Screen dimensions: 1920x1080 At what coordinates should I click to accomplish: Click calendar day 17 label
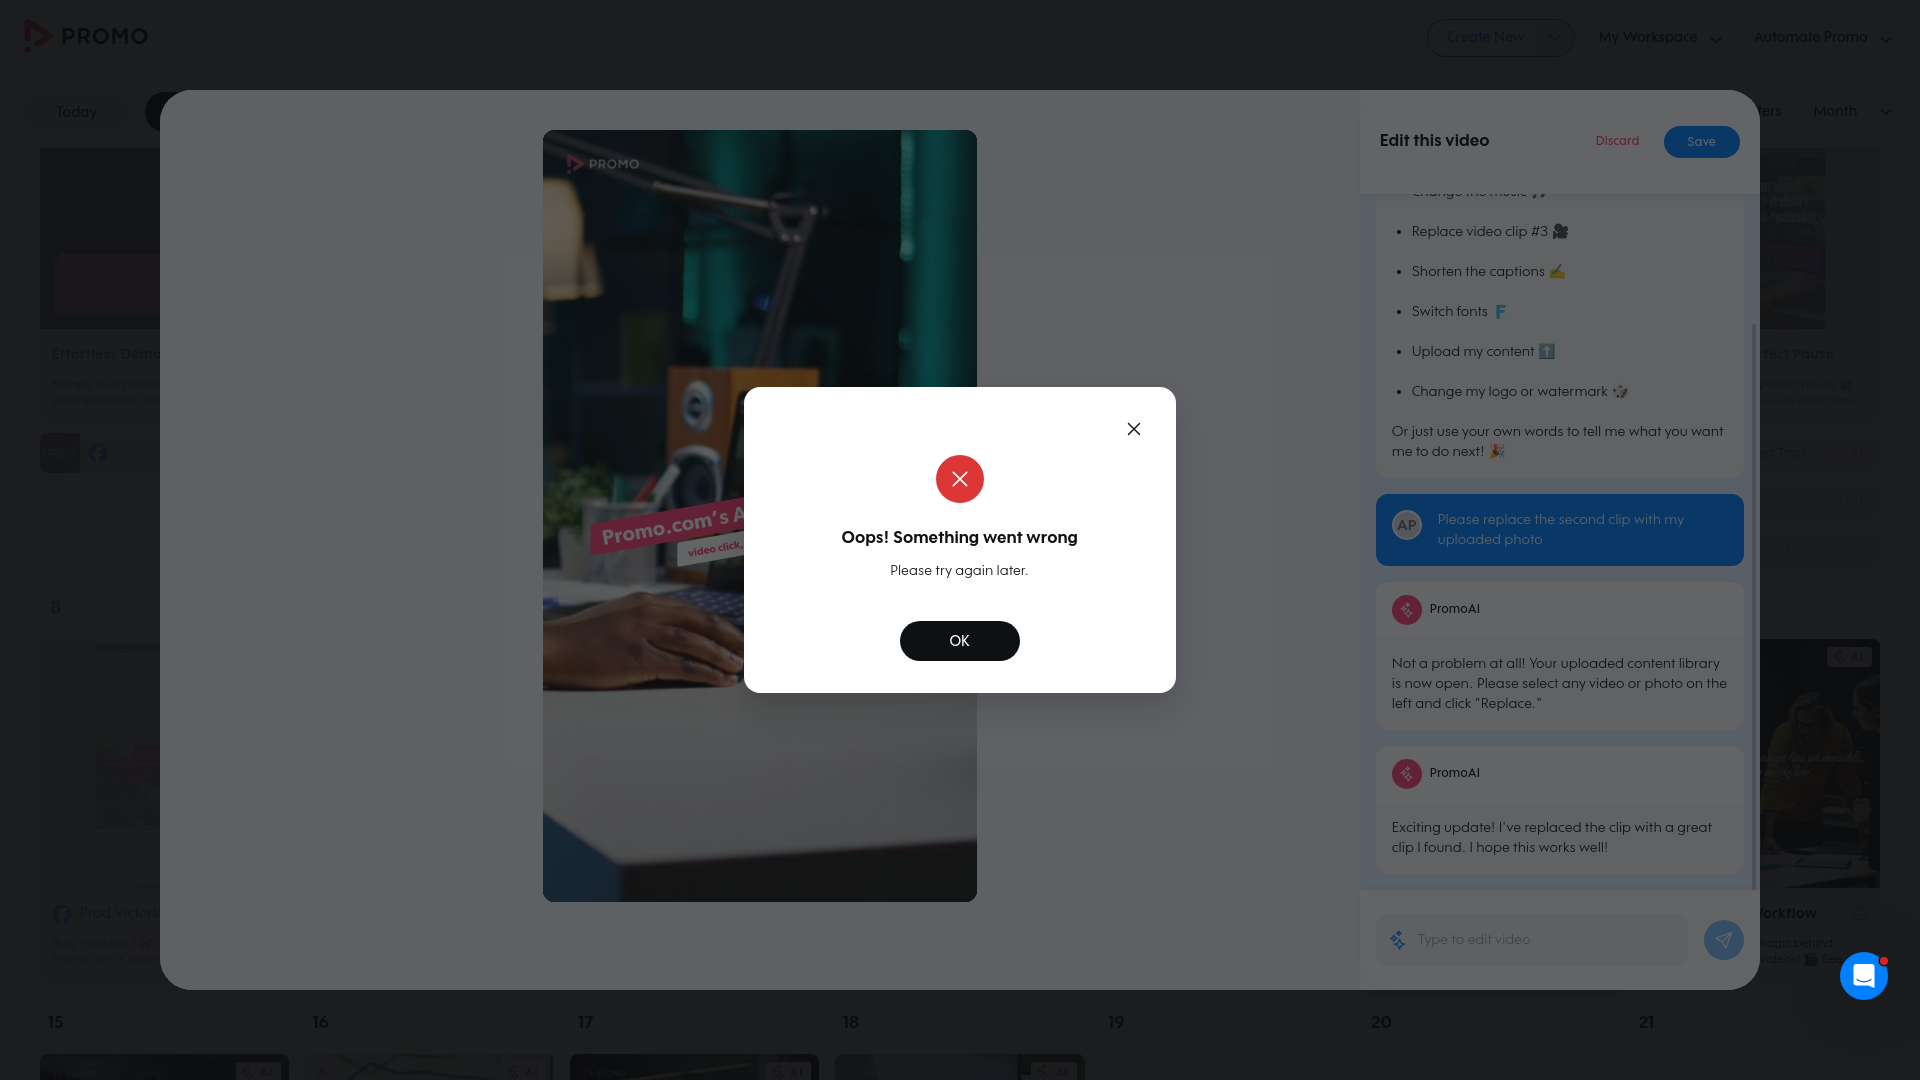(585, 1022)
